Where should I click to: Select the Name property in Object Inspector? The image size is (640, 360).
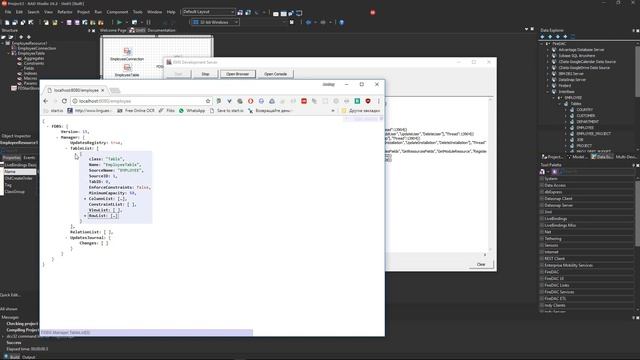coord(19,172)
